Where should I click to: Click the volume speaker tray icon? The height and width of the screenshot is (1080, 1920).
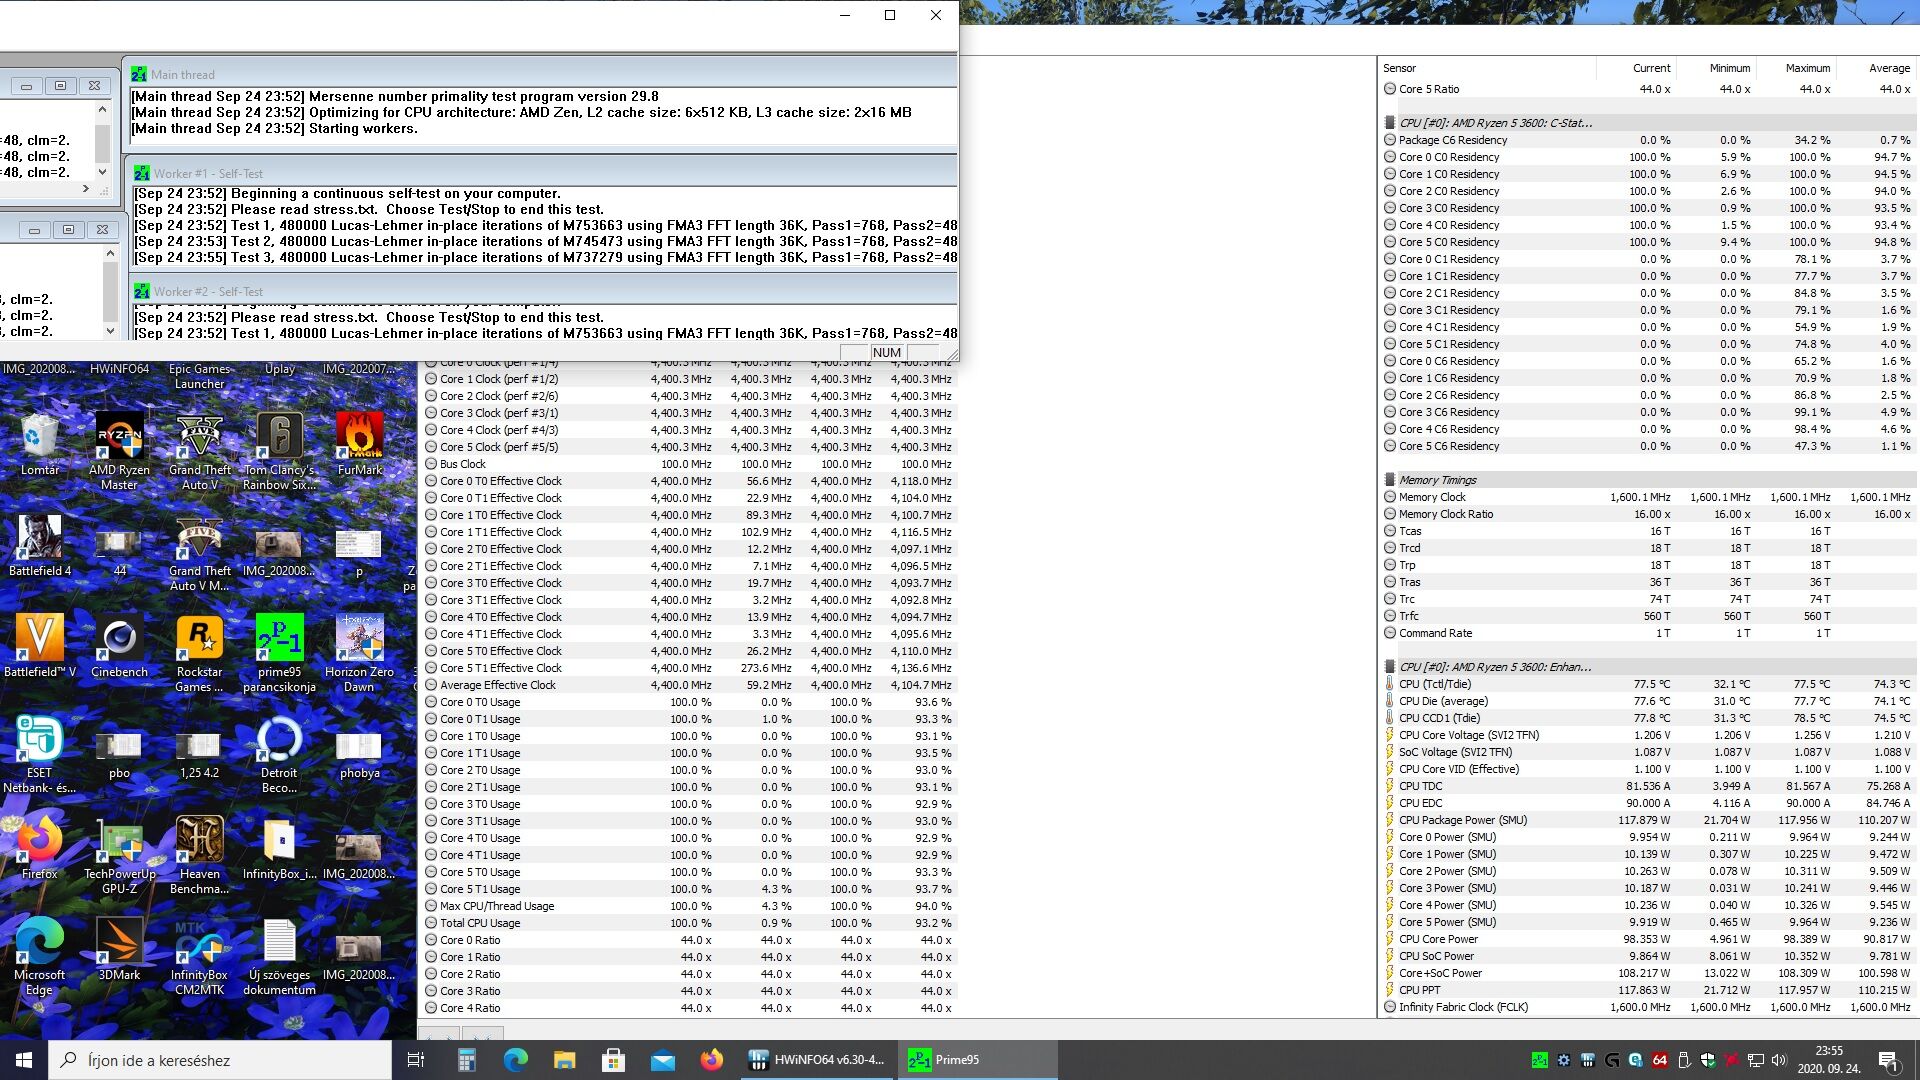pyautogui.click(x=1779, y=1060)
